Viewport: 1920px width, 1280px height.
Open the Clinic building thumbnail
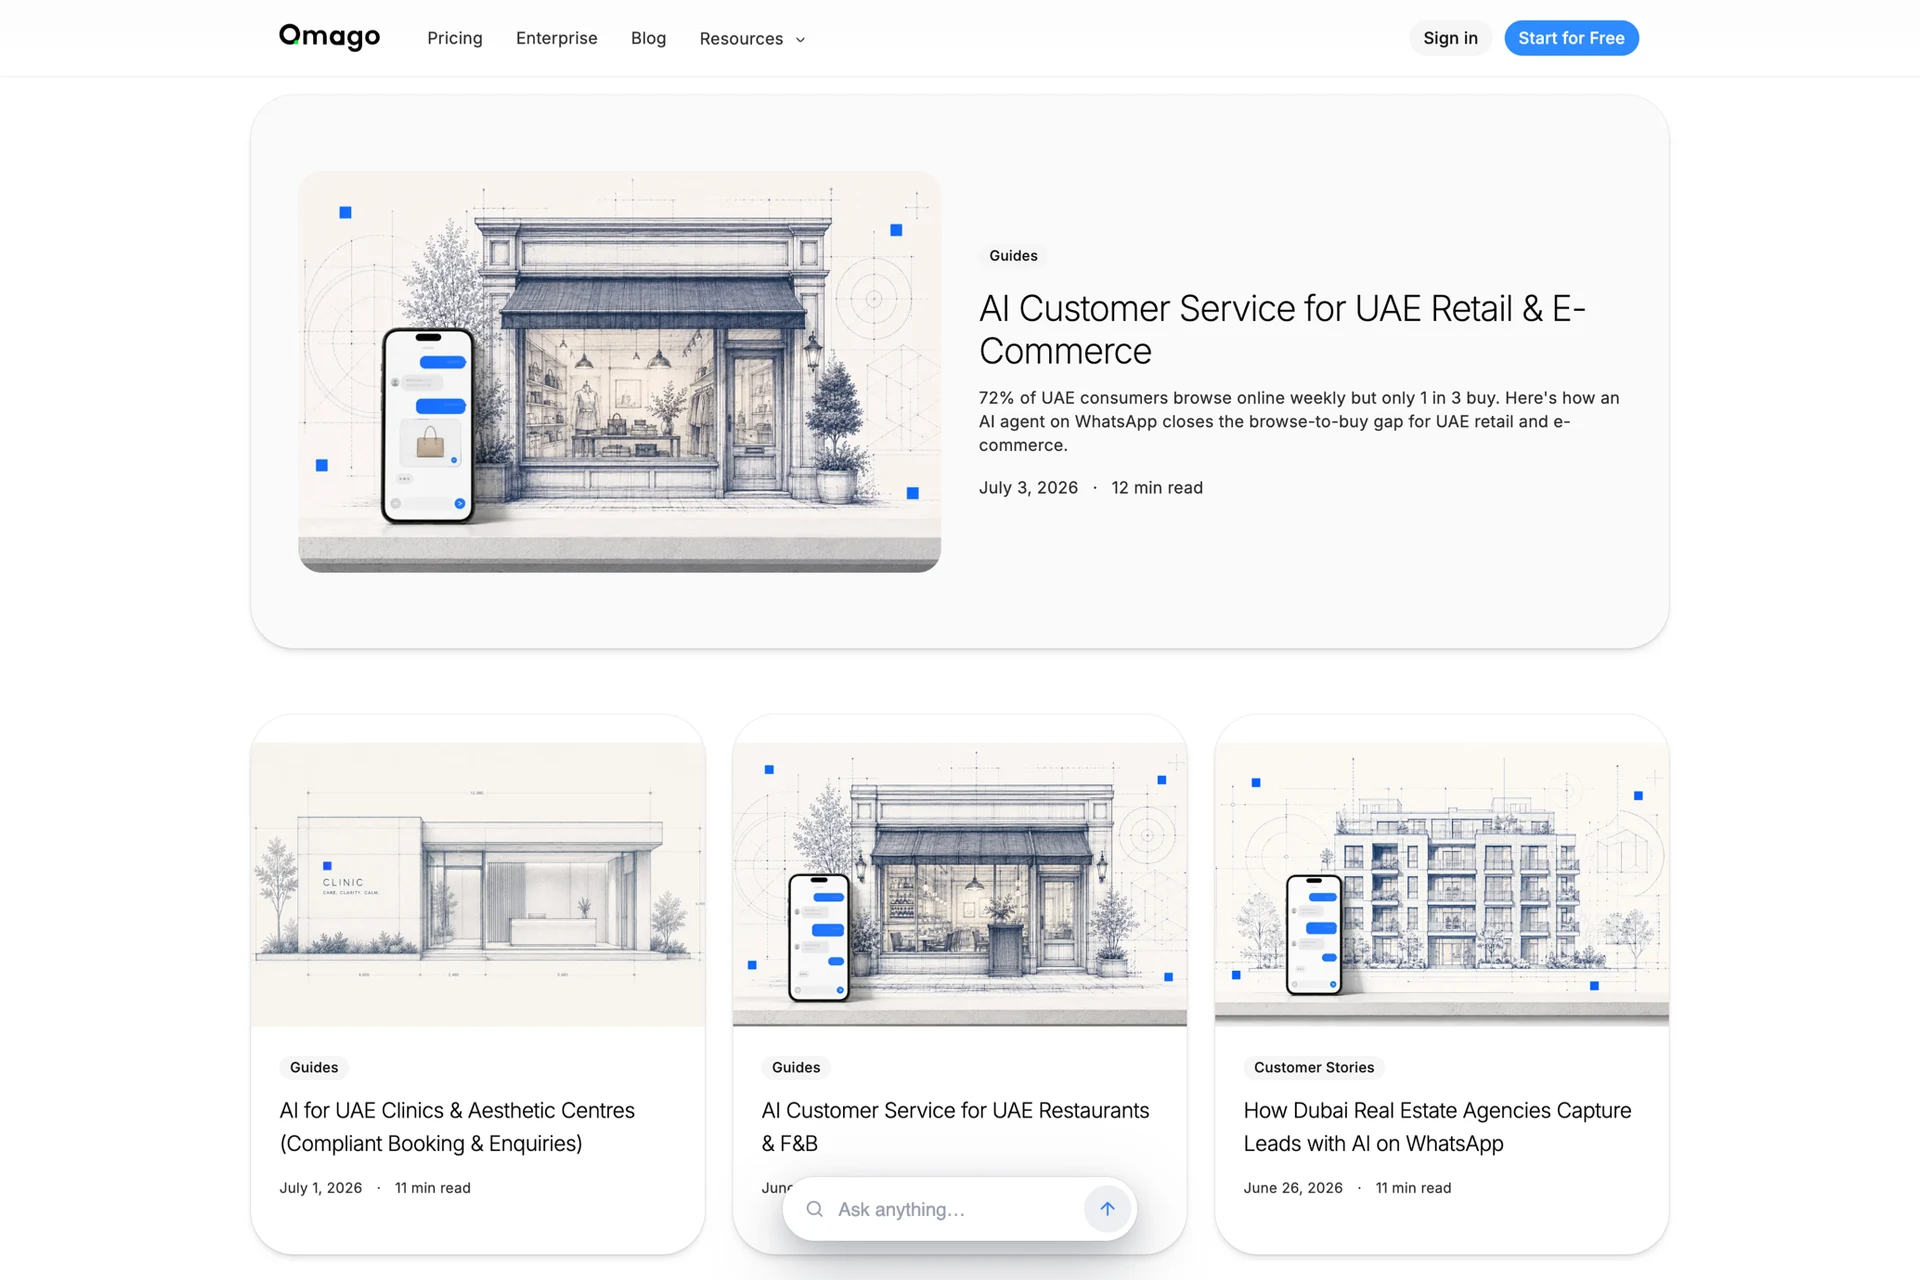pyautogui.click(x=478, y=884)
